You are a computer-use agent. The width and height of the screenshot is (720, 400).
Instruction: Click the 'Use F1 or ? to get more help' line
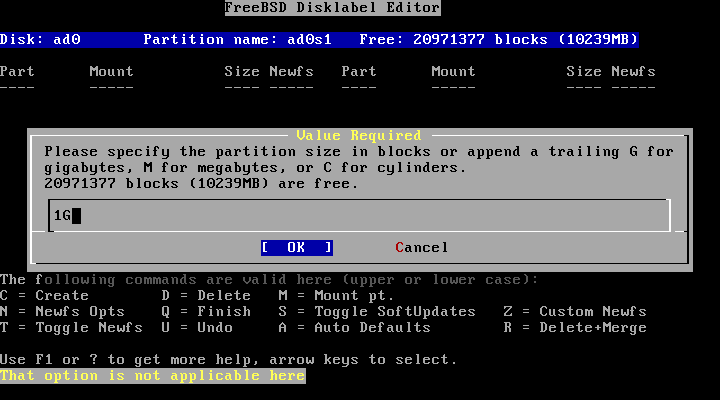229,360
